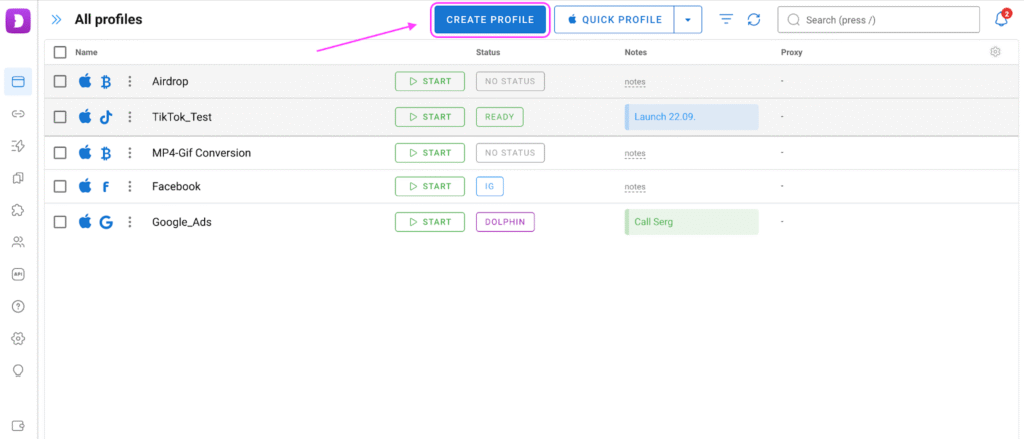Open the help question mark icon

18,306
